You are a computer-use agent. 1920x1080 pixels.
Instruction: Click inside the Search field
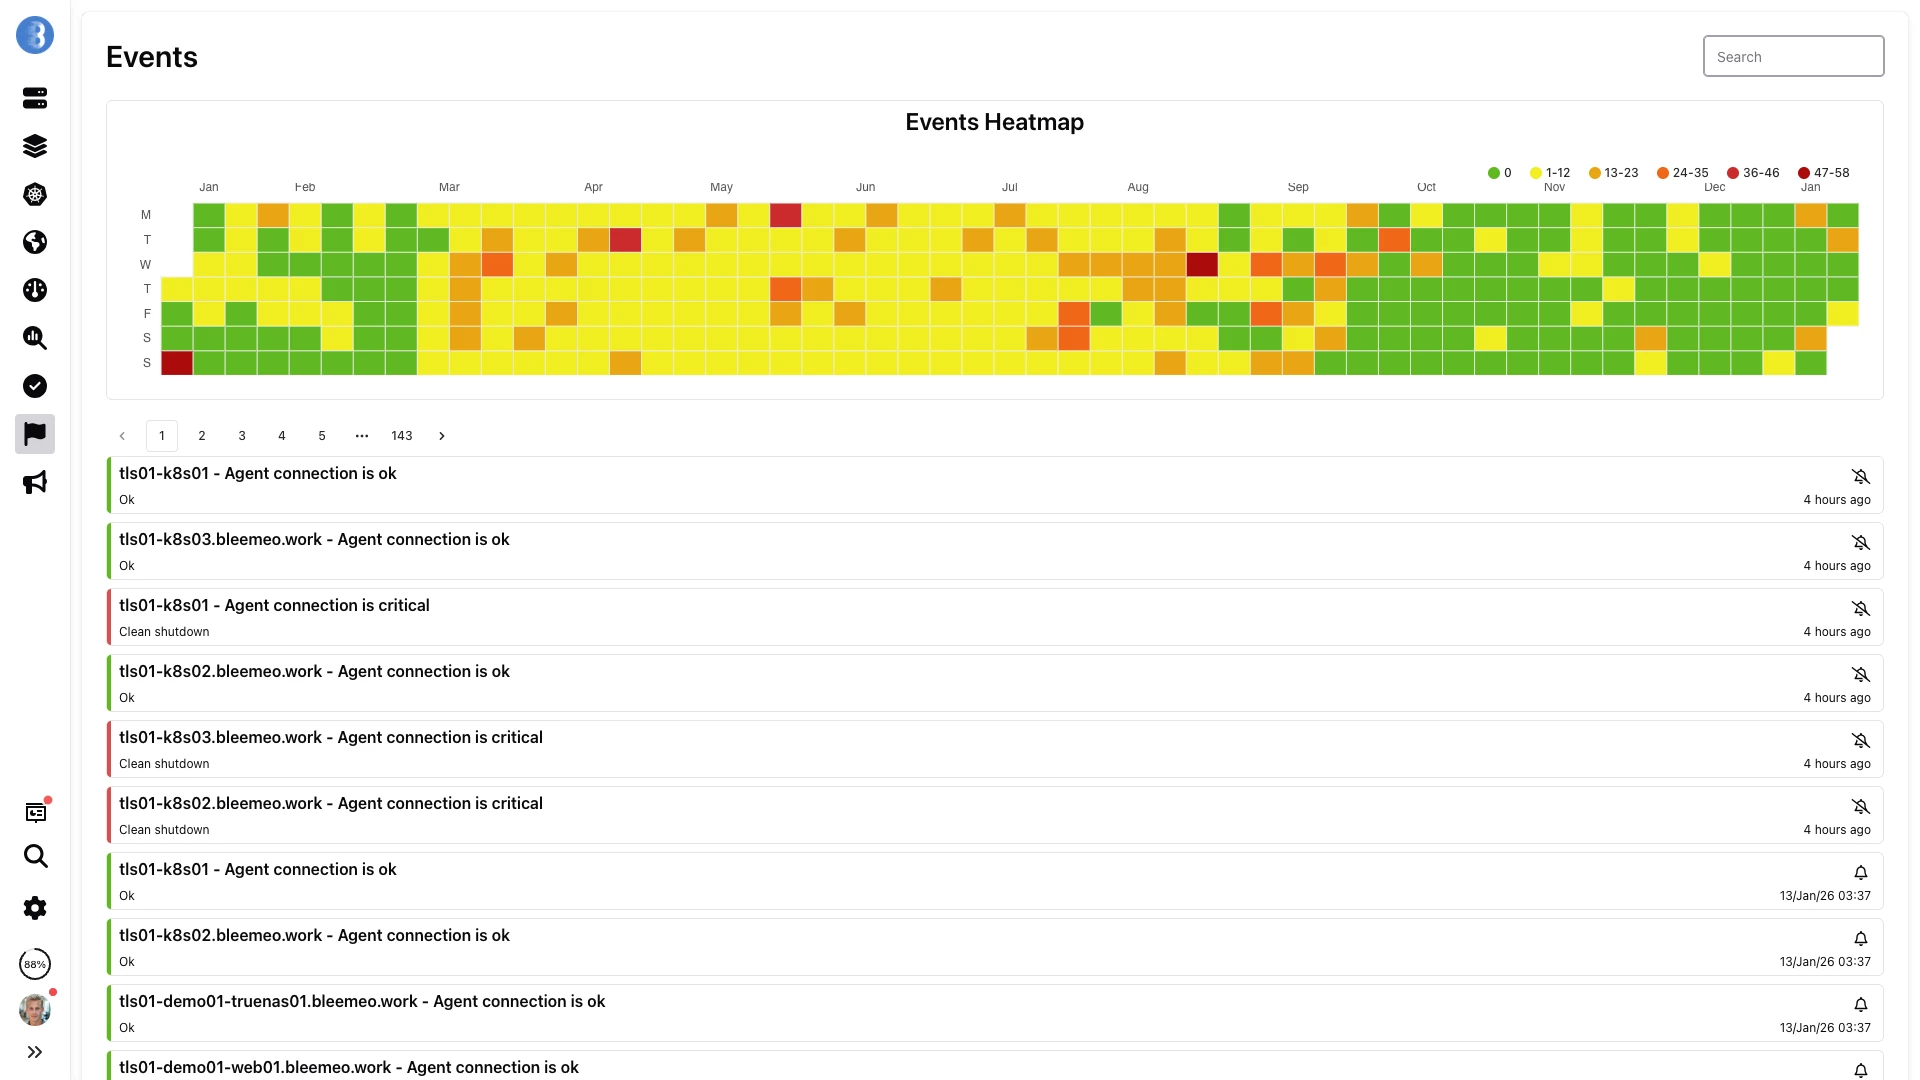(x=1793, y=56)
